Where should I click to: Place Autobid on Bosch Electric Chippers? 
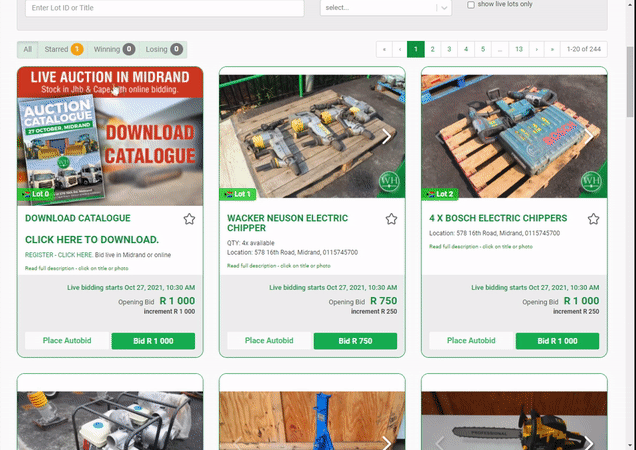pos(470,341)
